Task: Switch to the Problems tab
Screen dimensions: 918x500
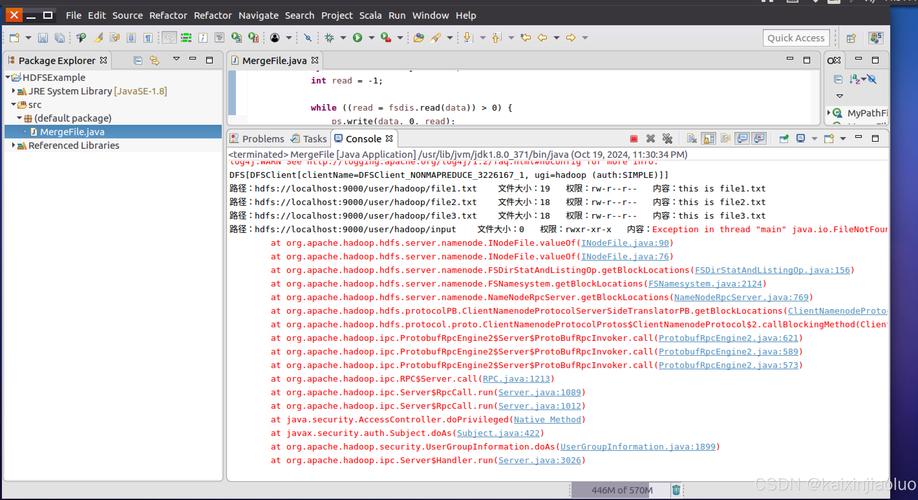Action: (x=262, y=139)
